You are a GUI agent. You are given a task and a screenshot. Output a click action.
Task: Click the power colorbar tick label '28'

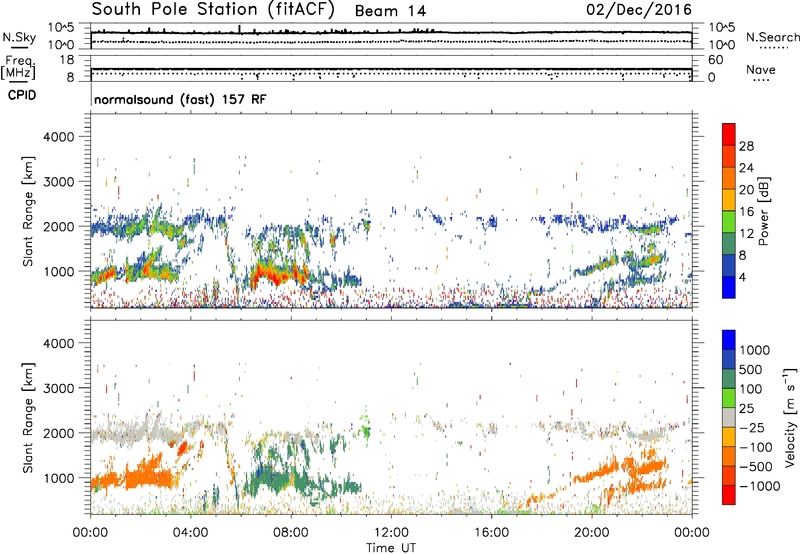click(x=746, y=146)
